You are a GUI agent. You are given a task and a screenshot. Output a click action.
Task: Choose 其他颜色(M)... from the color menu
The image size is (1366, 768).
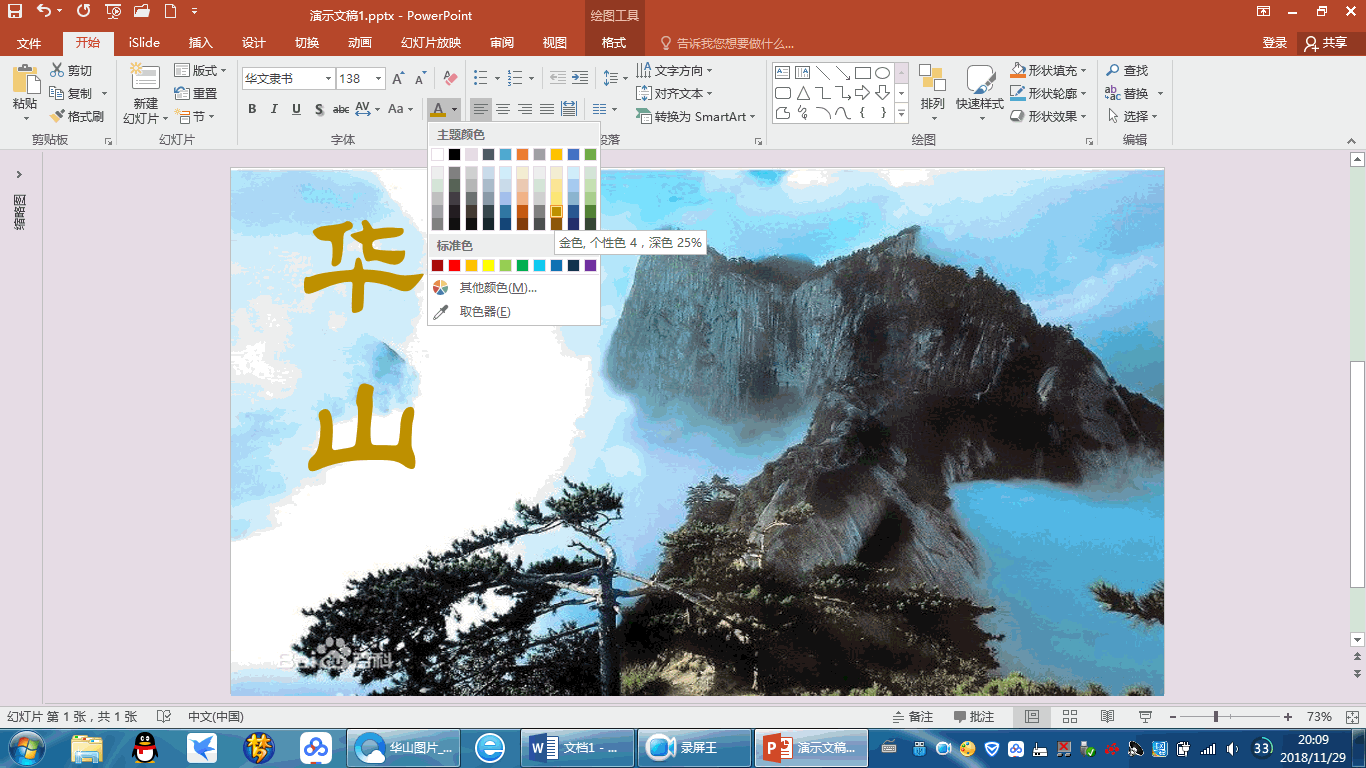[513, 288]
